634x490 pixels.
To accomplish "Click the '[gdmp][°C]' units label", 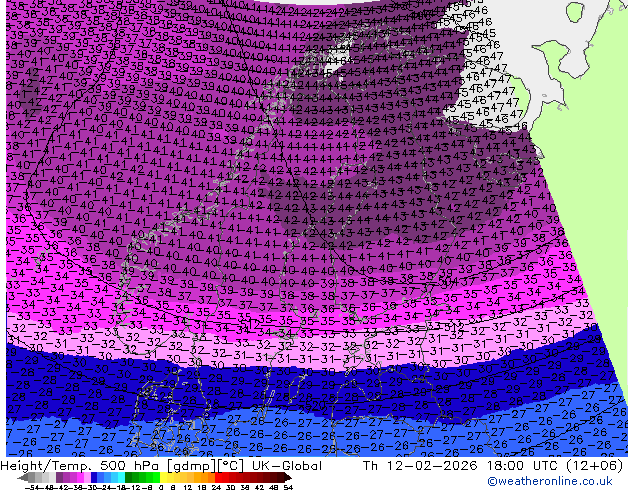I will tap(205, 466).
